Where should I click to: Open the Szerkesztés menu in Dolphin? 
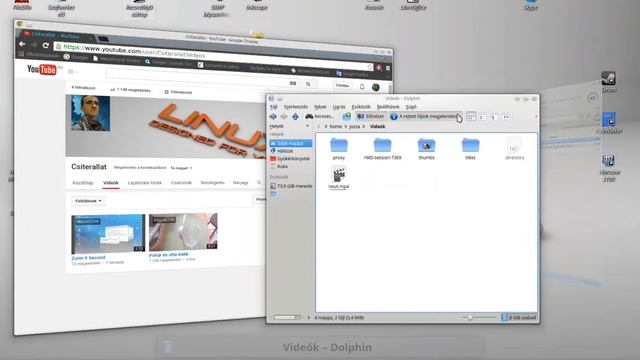[296, 107]
